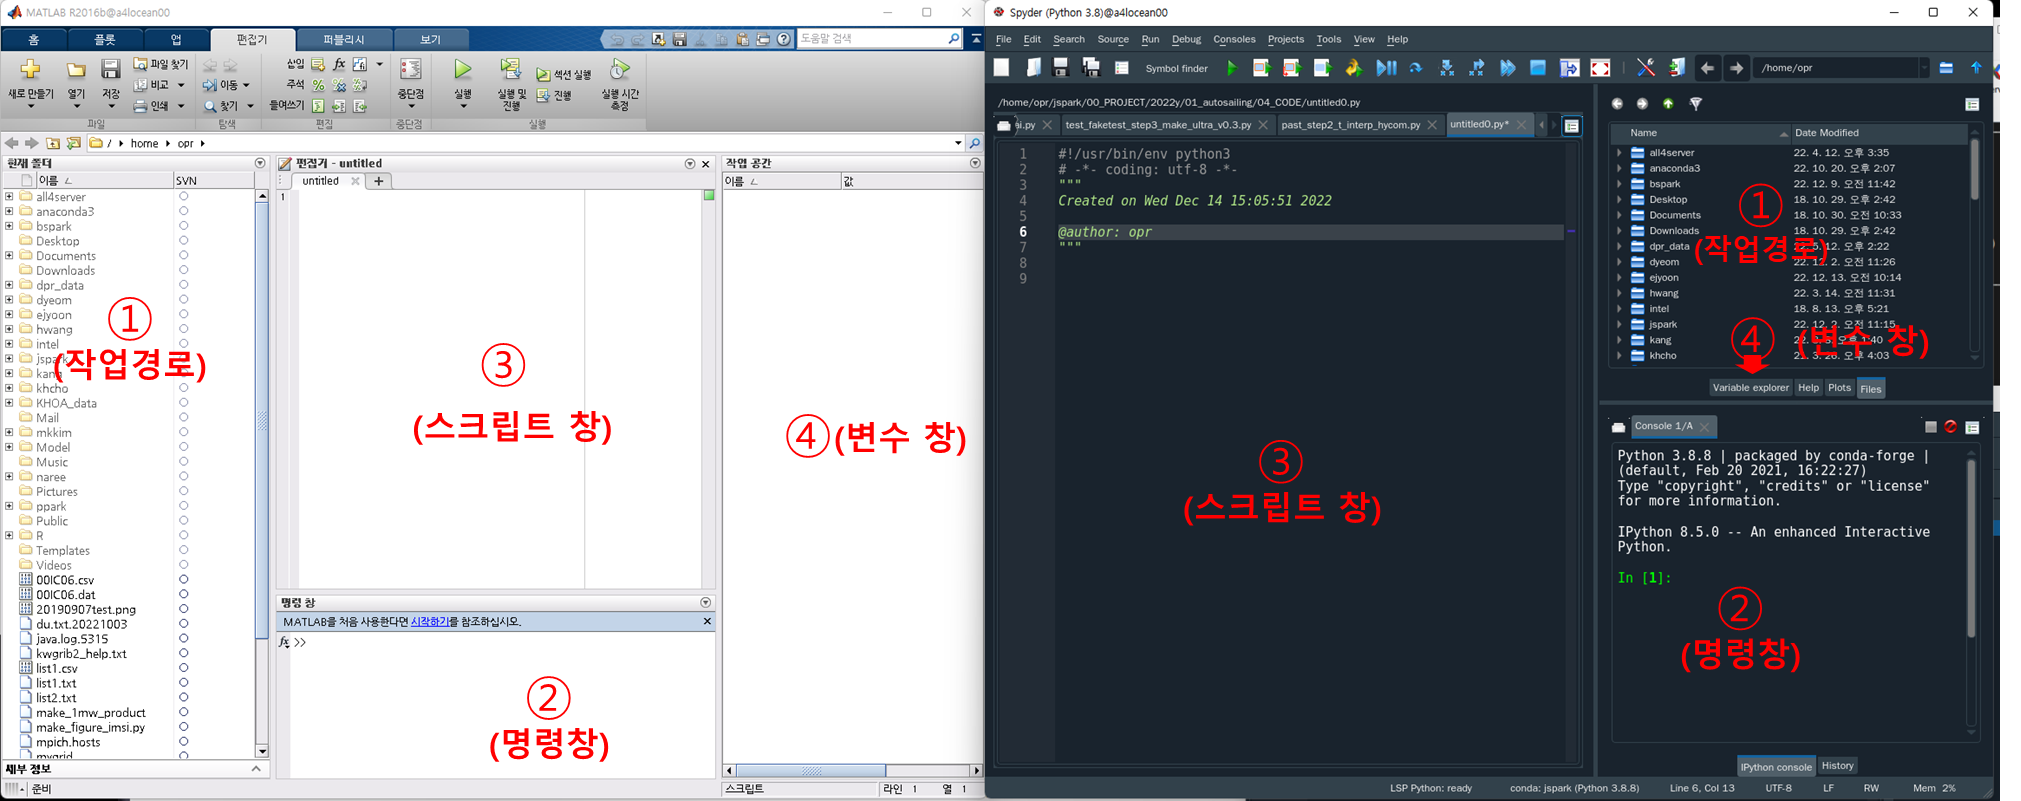
Task: Open MATLAB workspace (작업 공간) panel menu arrow
Action: point(975,163)
